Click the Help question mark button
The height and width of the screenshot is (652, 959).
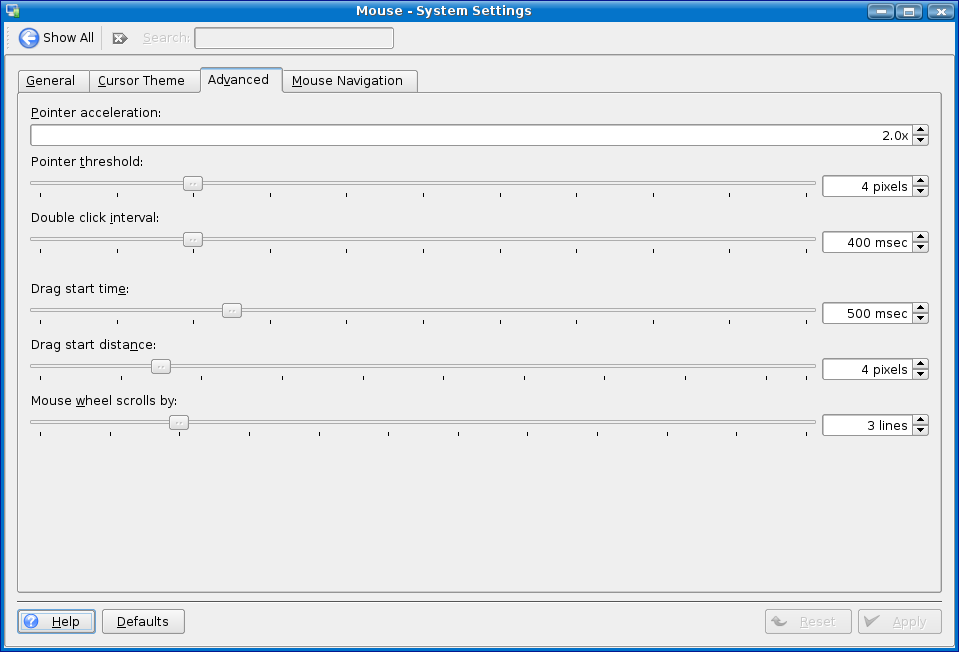point(56,621)
